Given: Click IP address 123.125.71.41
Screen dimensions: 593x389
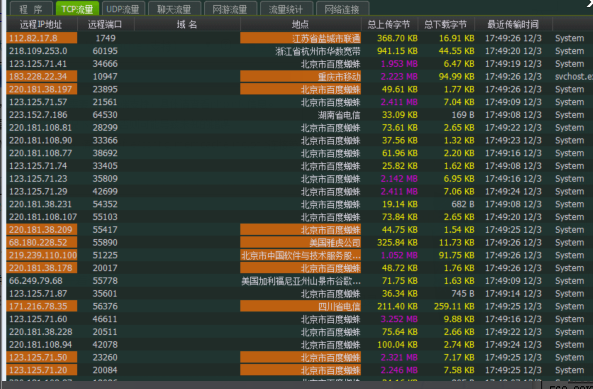Looking at the screenshot, I should click(38, 64).
